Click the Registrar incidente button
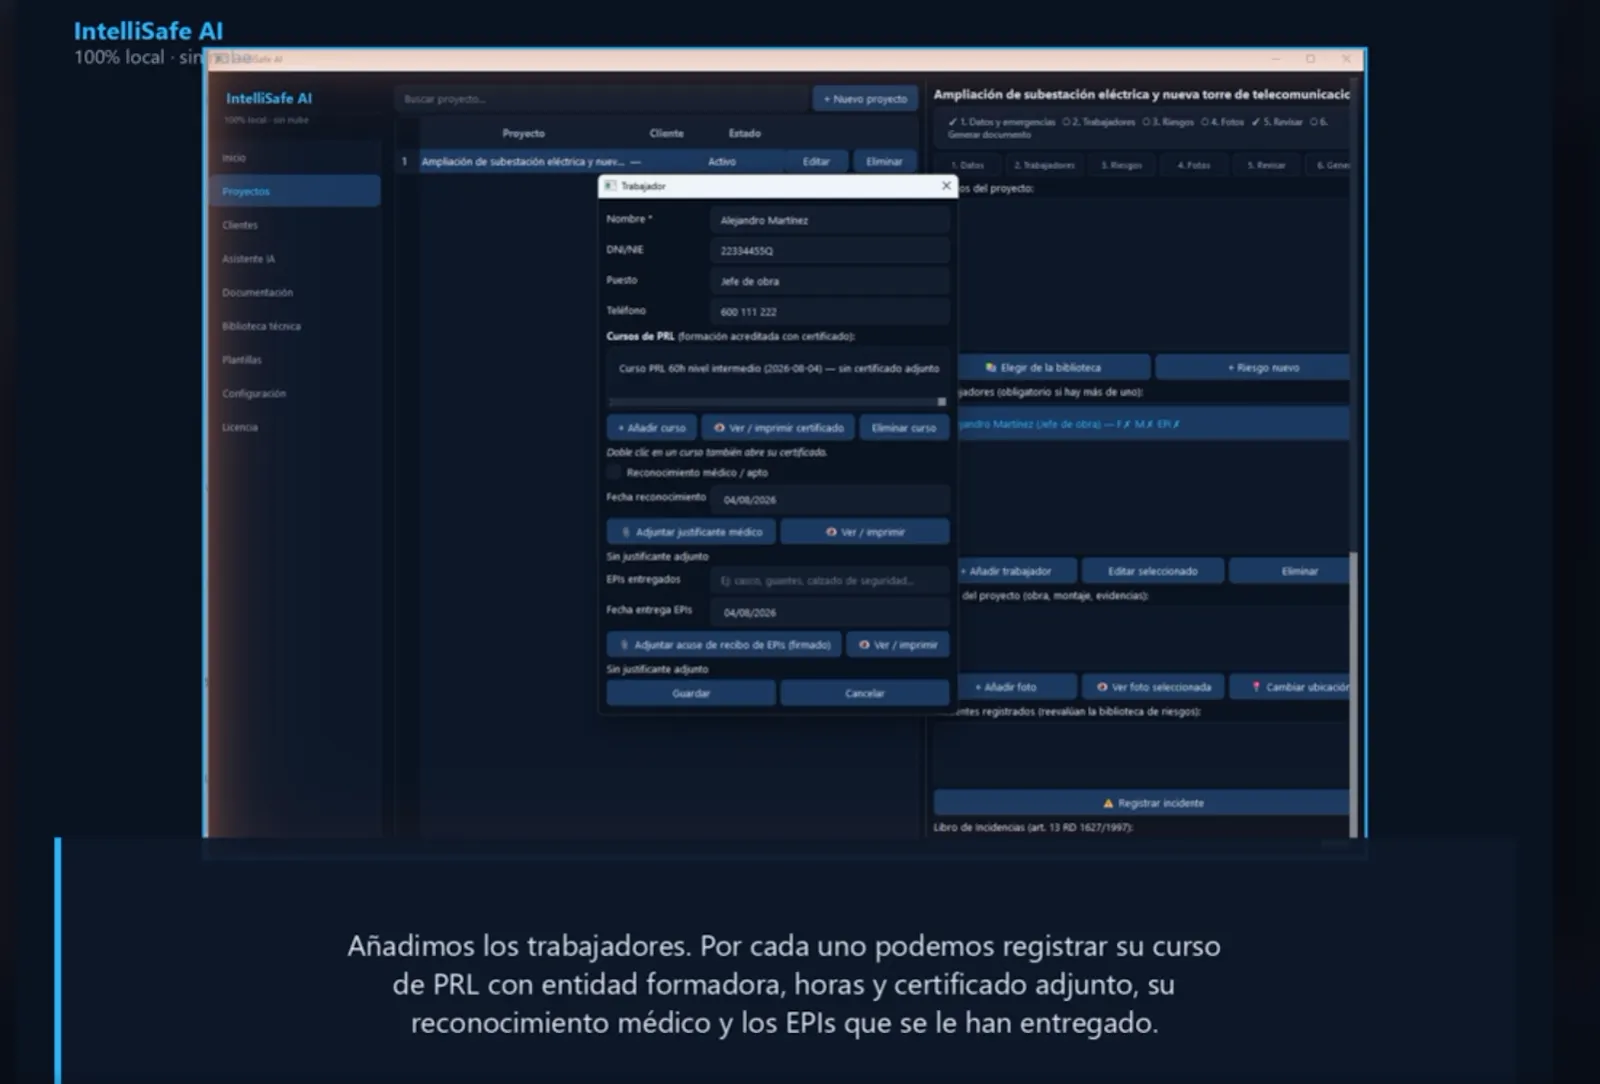Viewport: 1600px width, 1084px height. coord(1141,803)
